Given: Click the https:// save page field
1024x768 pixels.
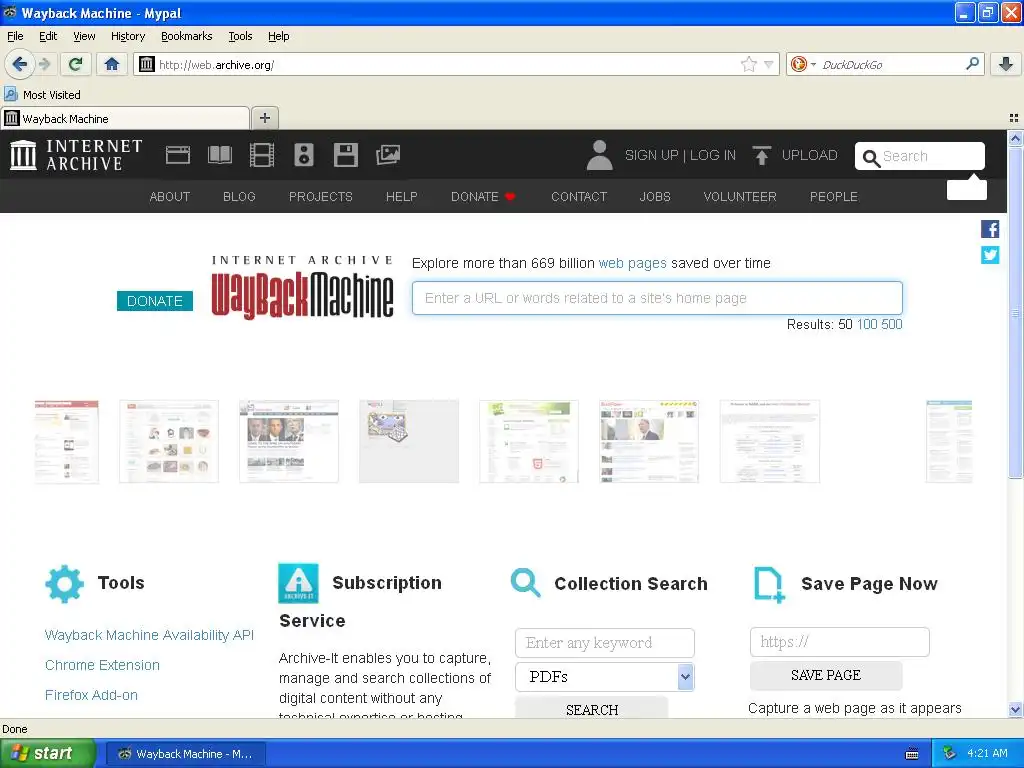Looking at the screenshot, I should tap(840, 642).
